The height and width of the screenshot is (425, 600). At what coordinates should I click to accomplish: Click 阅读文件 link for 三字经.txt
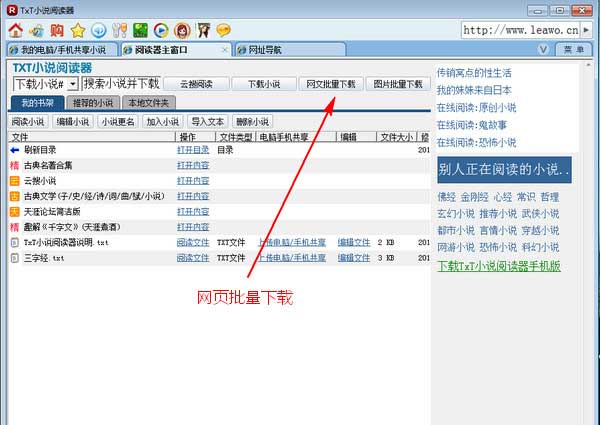point(193,258)
